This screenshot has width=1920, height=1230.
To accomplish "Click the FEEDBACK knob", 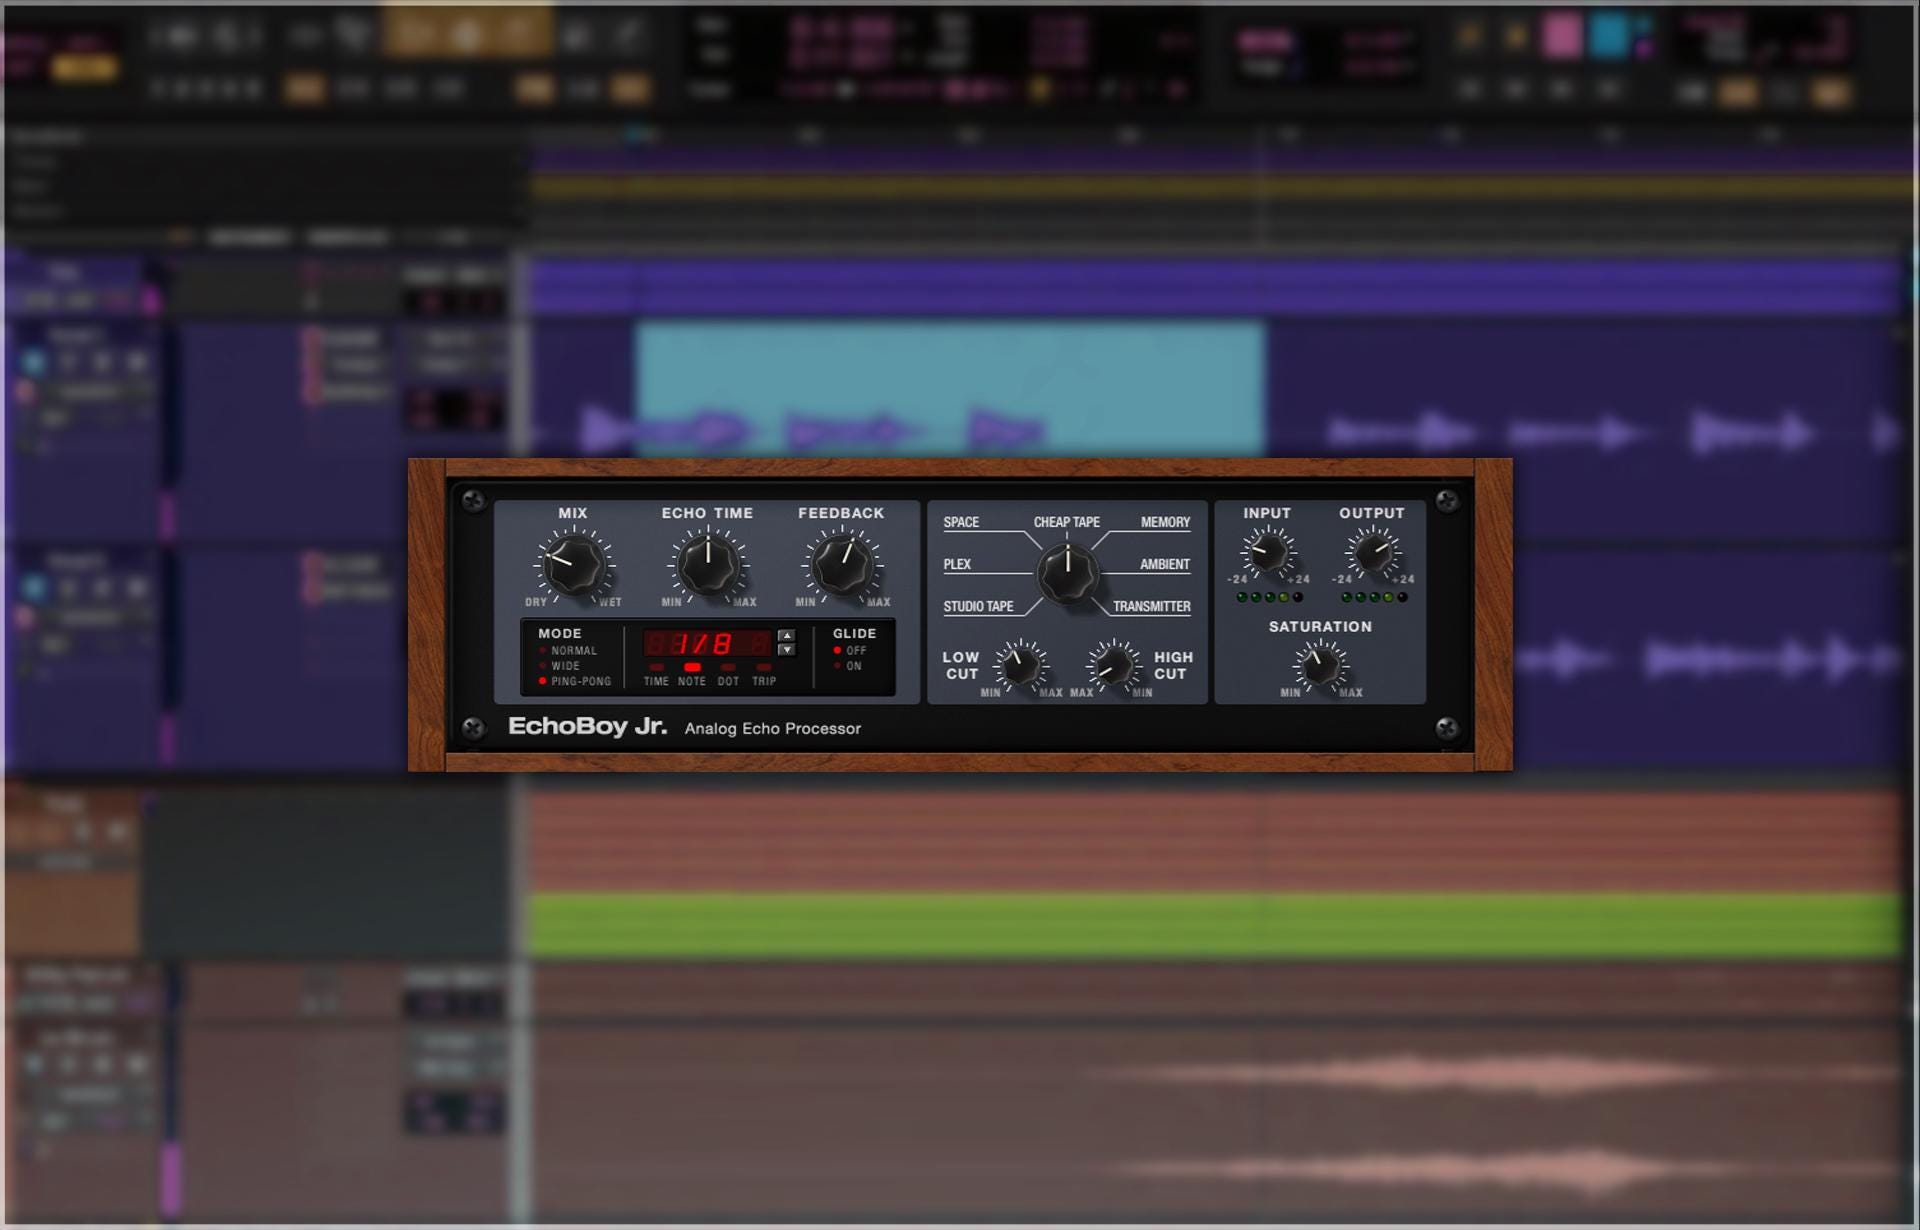I will (842, 565).
